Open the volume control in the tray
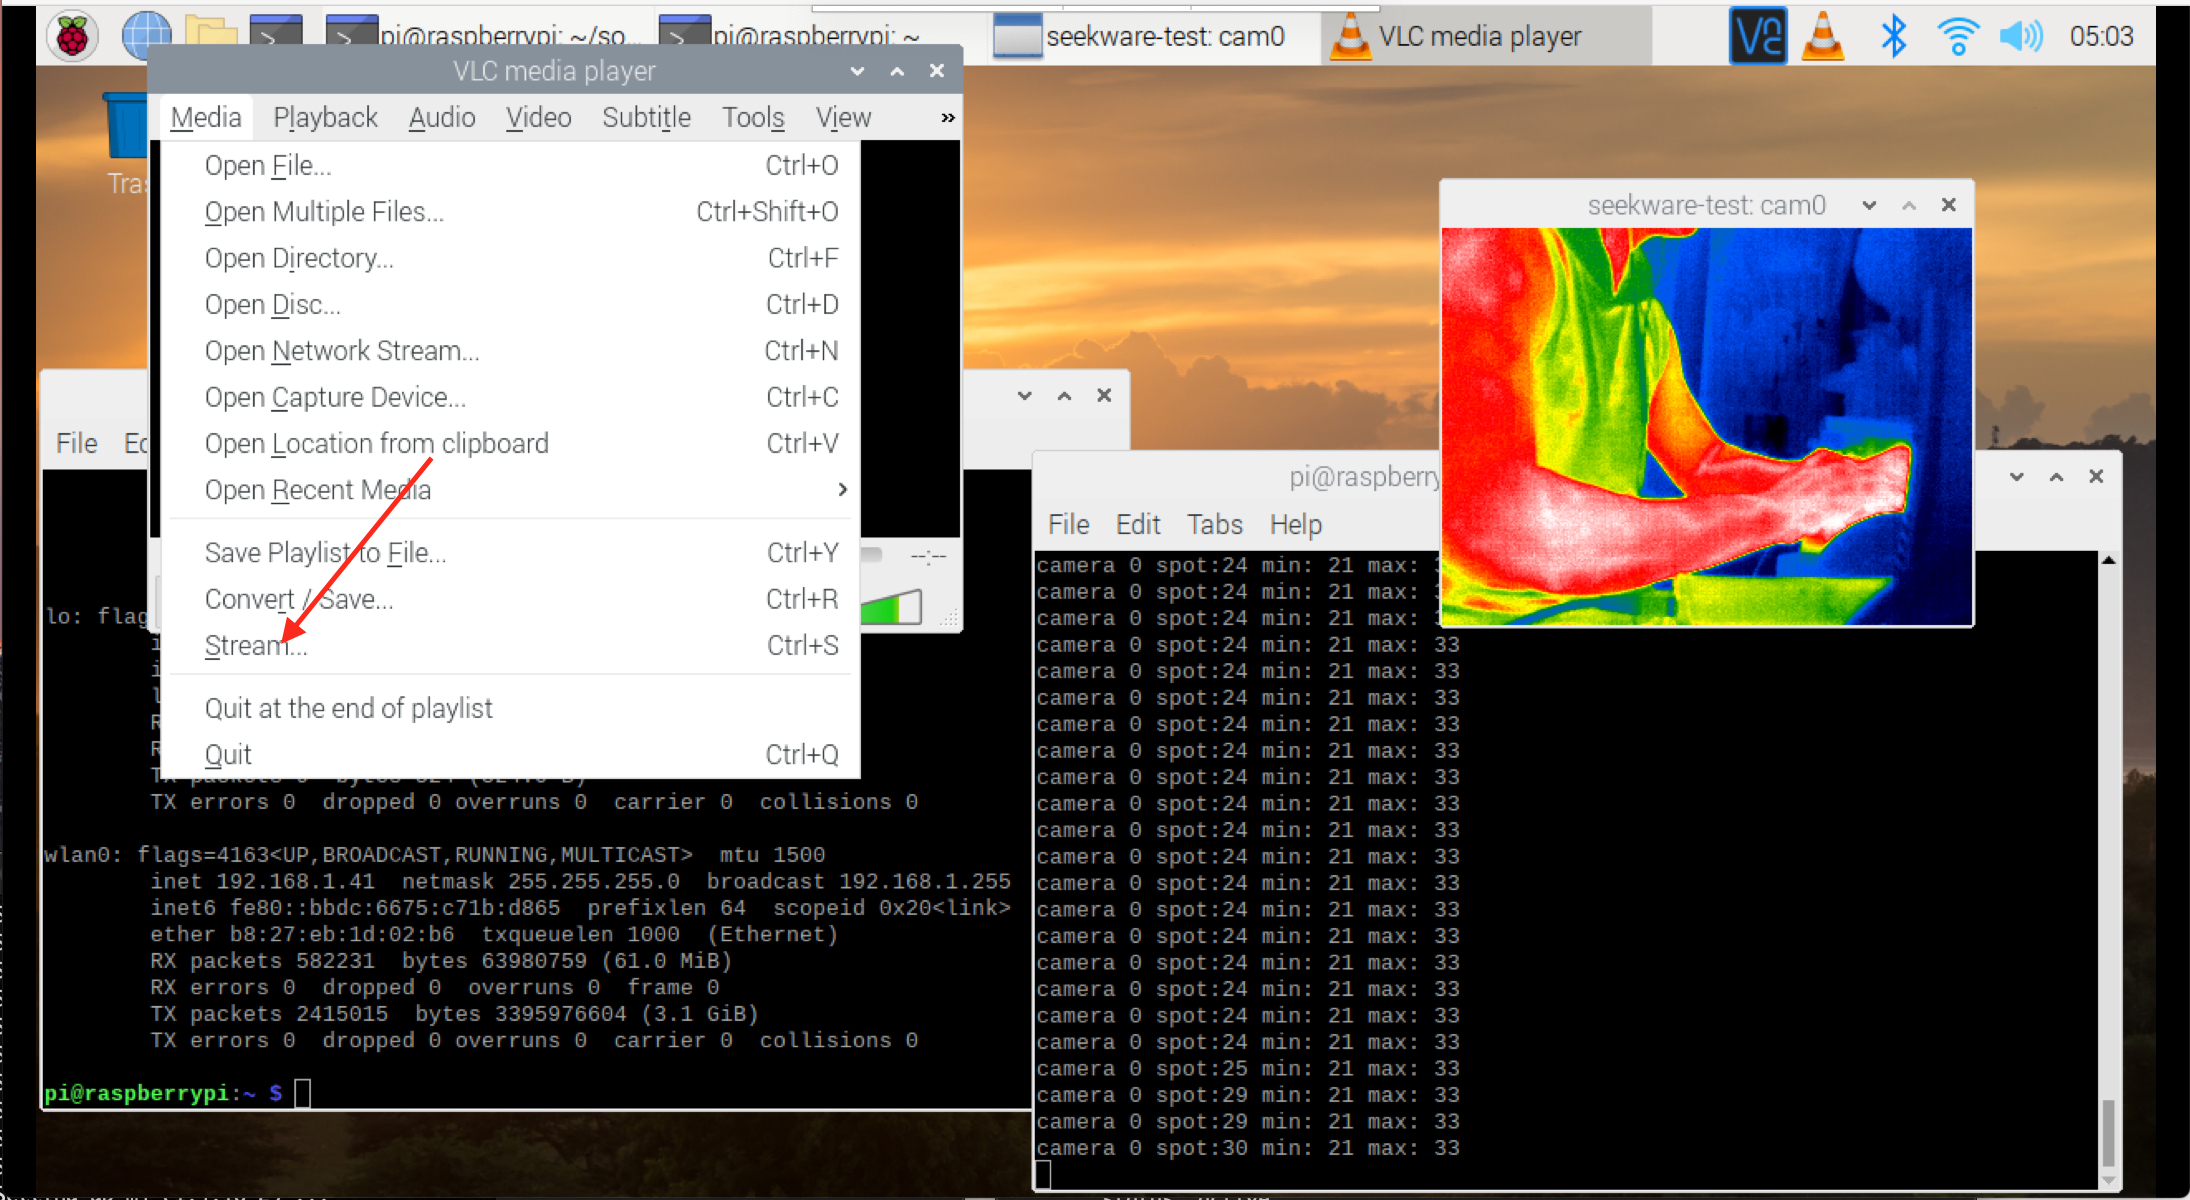The height and width of the screenshot is (1200, 2190). [2021, 36]
